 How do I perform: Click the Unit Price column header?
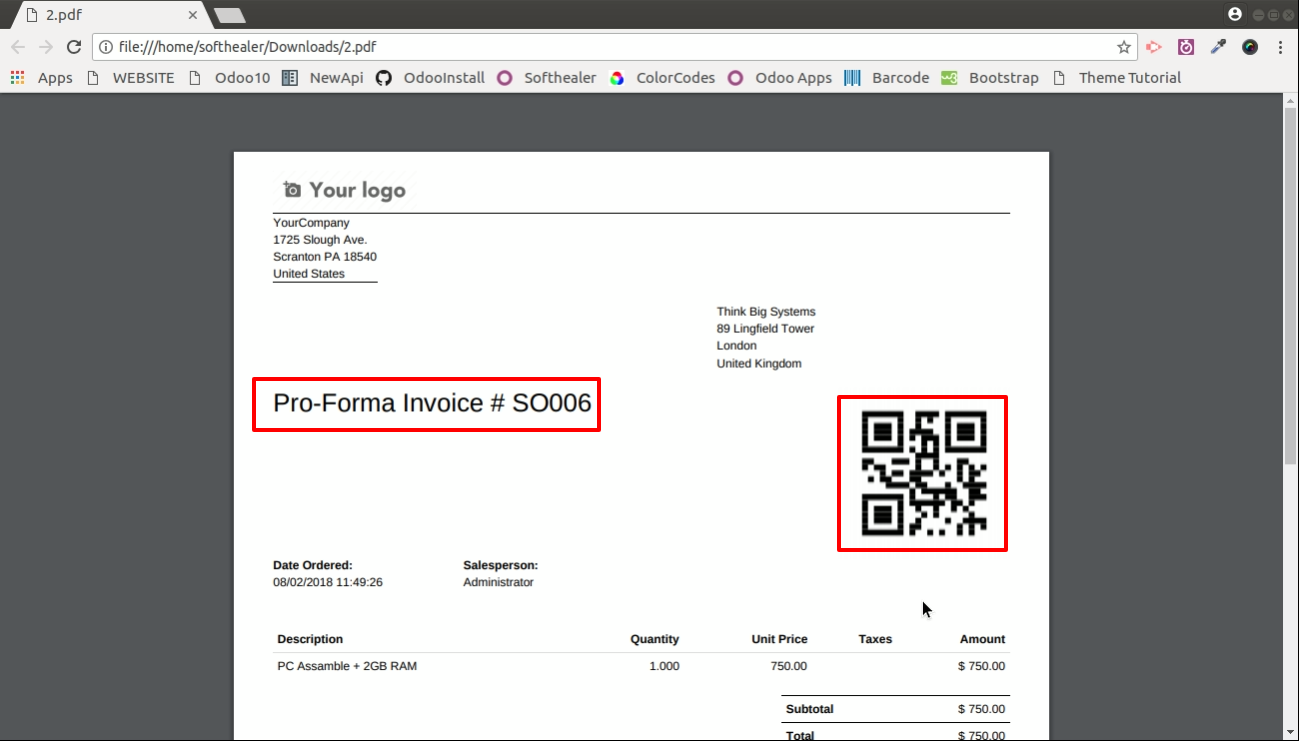tap(780, 639)
